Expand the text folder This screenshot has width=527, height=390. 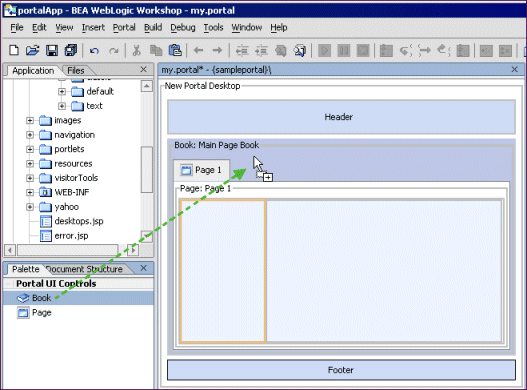(x=62, y=106)
